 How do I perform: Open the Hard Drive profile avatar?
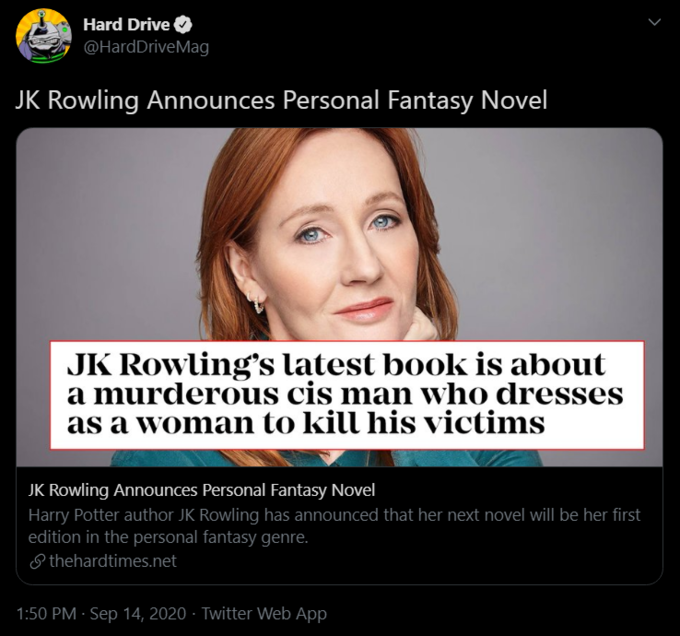click(x=43, y=36)
